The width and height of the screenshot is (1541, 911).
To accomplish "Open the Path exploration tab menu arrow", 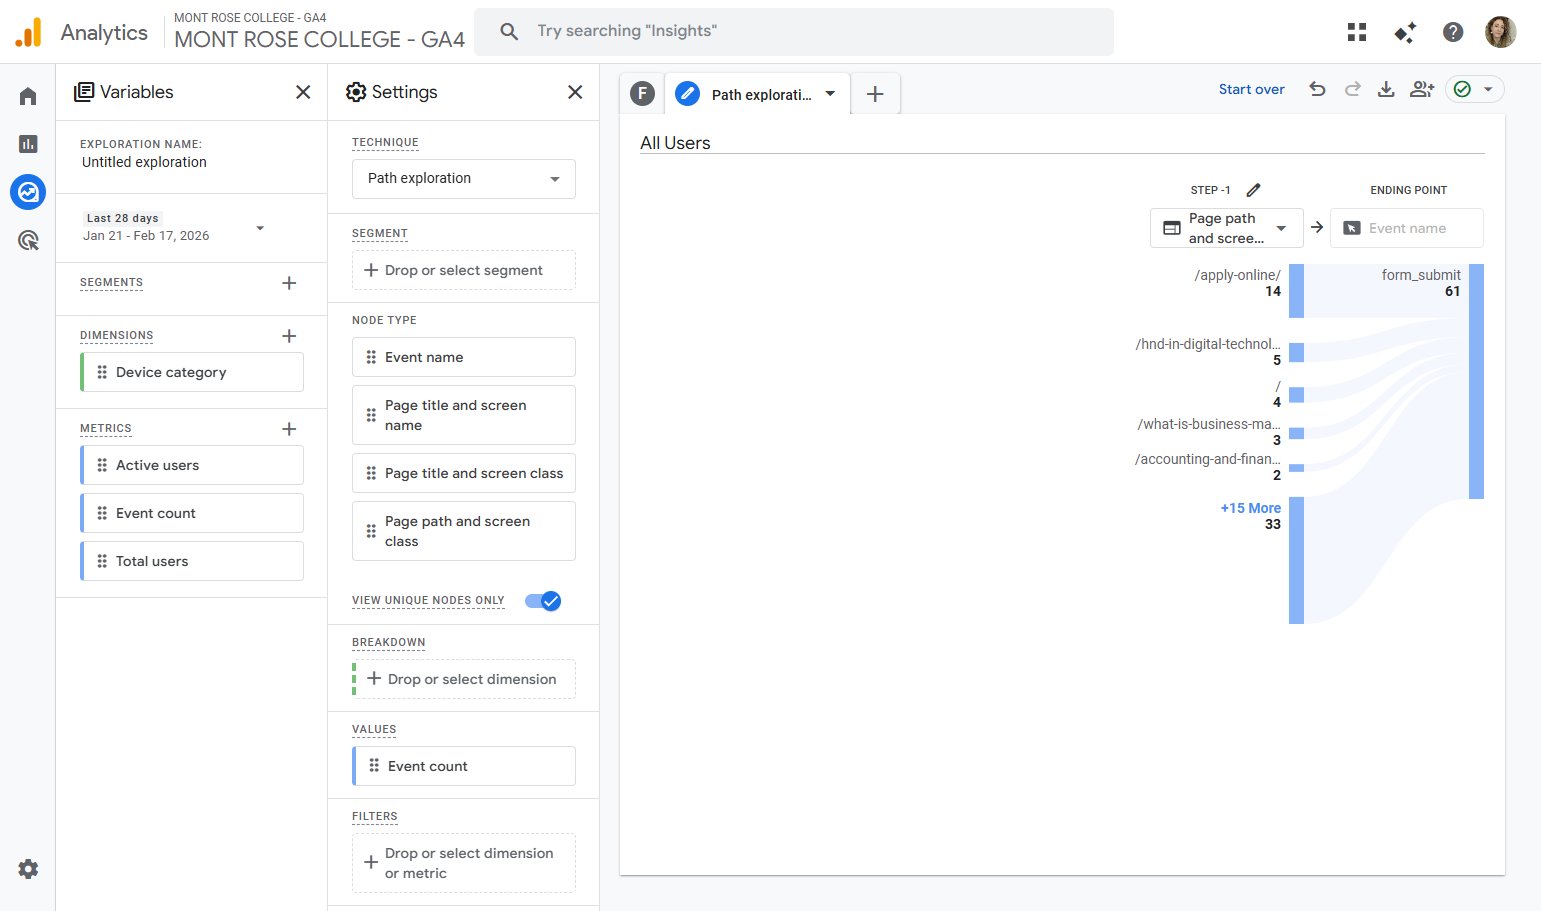I will [x=830, y=94].
